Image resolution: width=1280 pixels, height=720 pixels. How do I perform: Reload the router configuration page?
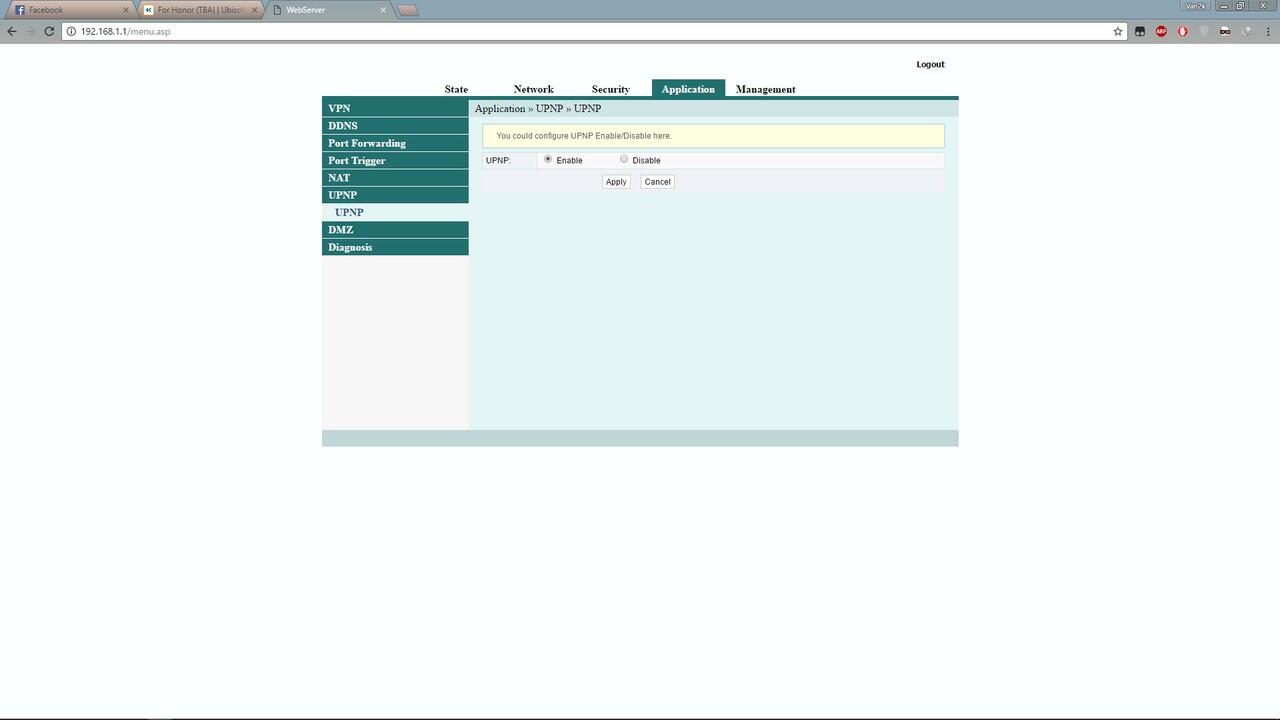pos(48,31)
